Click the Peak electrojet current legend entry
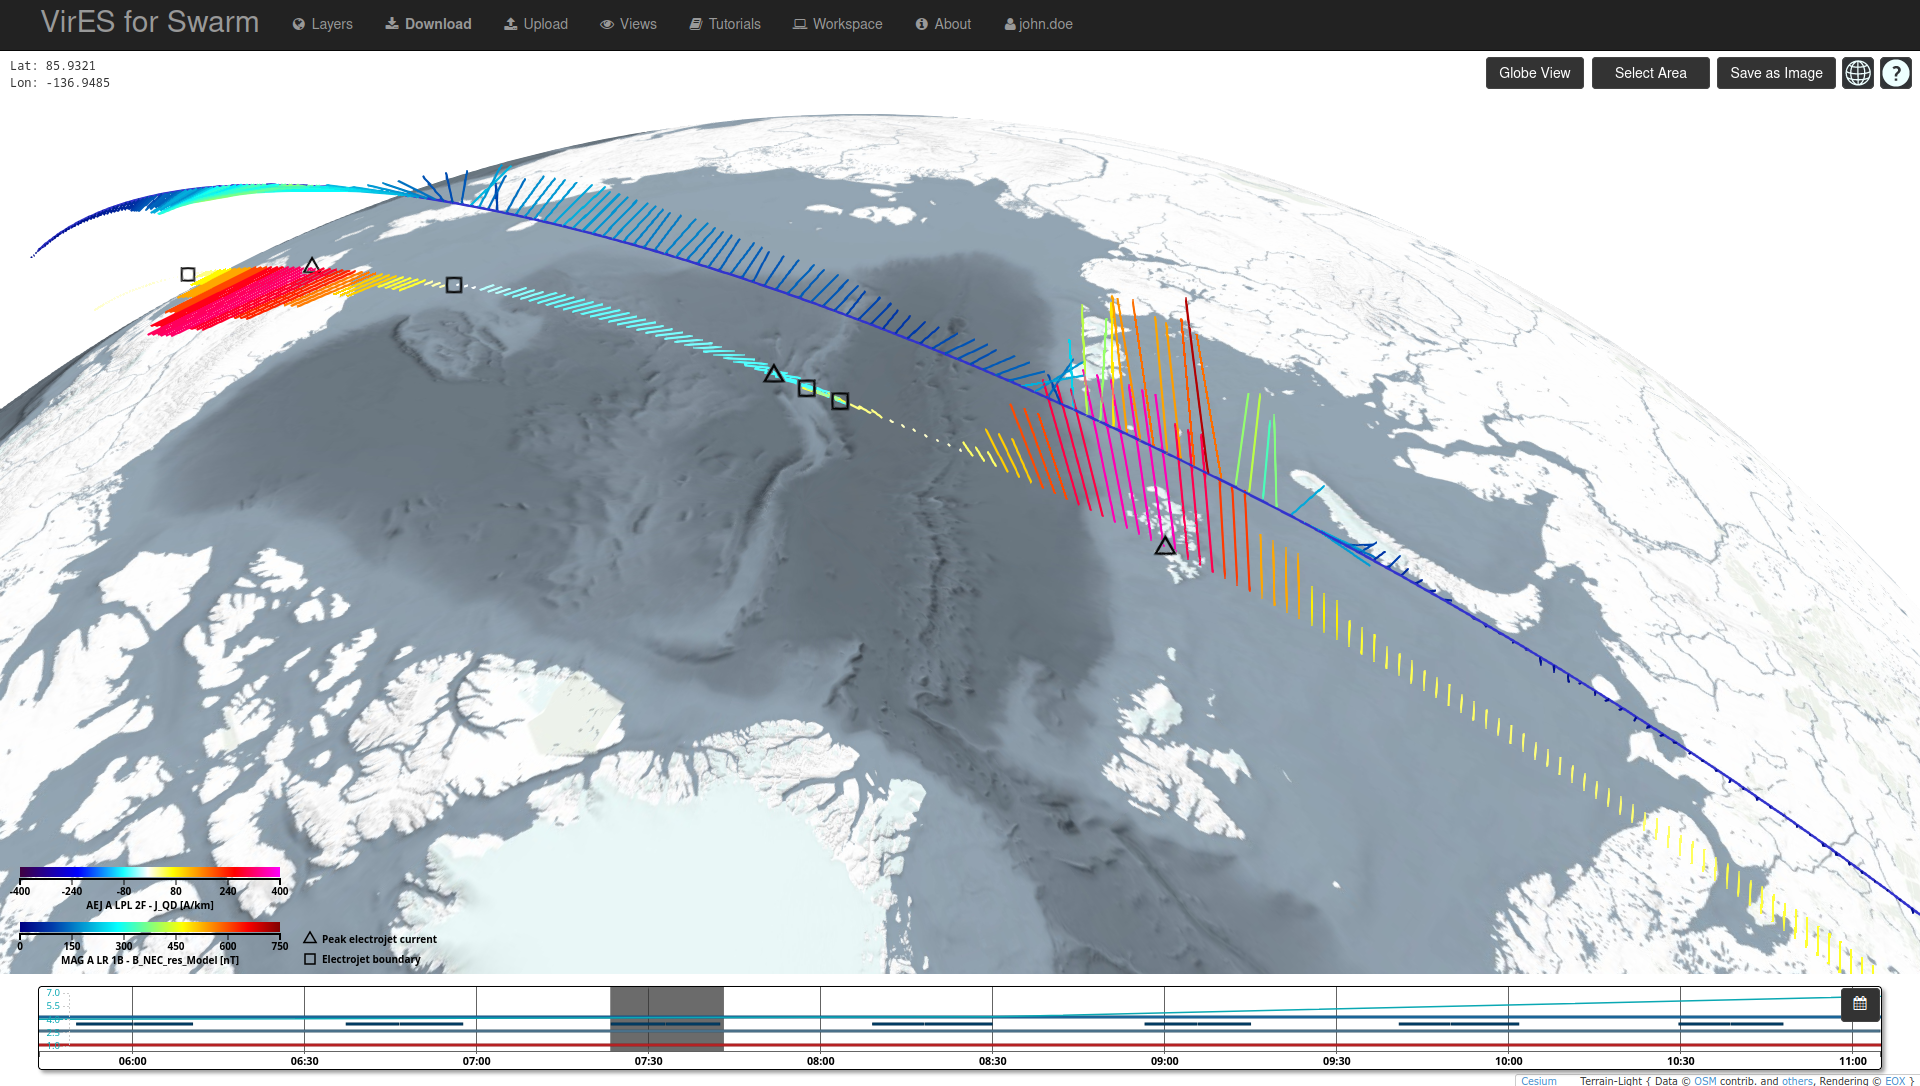The width and height of the screenshot is (1920, 1086). pos(370,939)
